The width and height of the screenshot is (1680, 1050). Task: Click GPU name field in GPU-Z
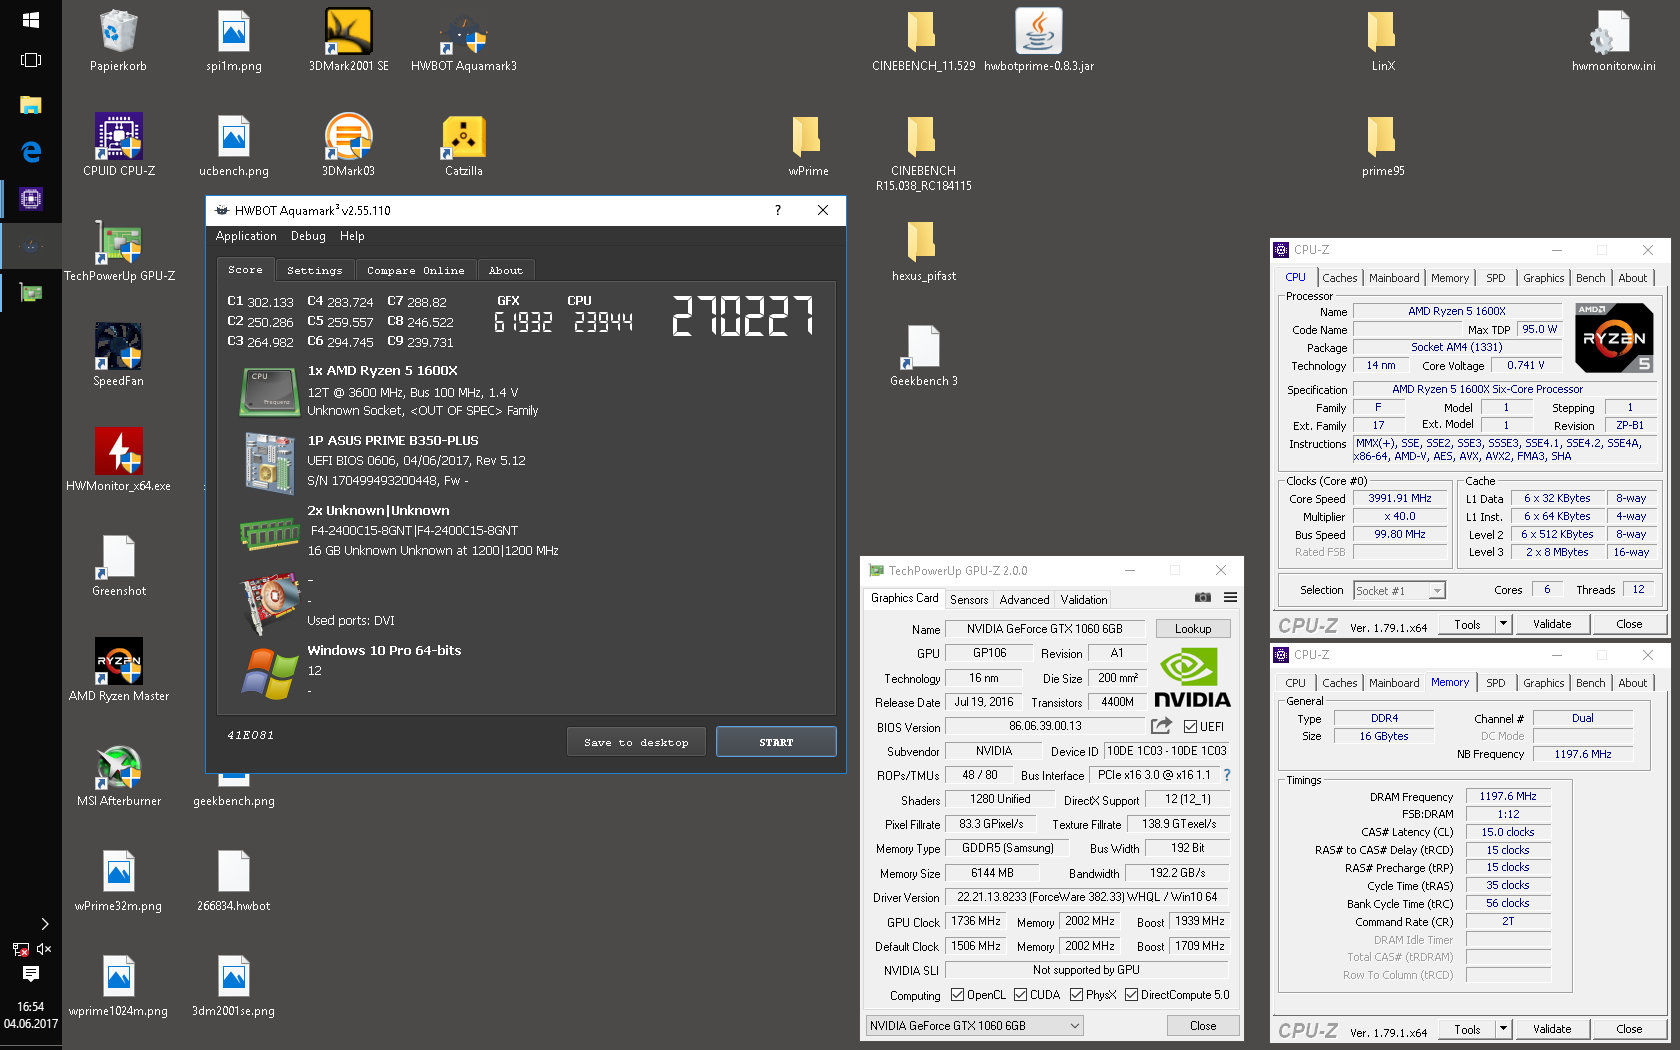point(1044,629)
